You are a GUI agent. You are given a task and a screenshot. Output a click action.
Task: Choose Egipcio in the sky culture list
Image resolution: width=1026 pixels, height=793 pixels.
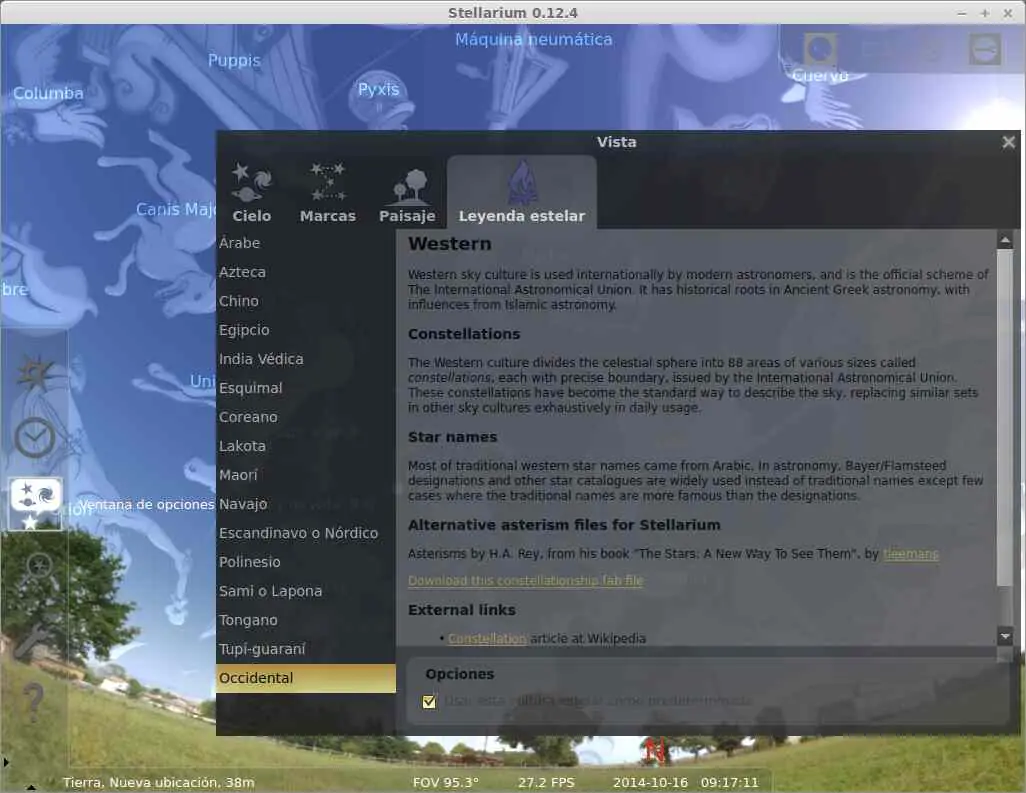tap(306, 330)
